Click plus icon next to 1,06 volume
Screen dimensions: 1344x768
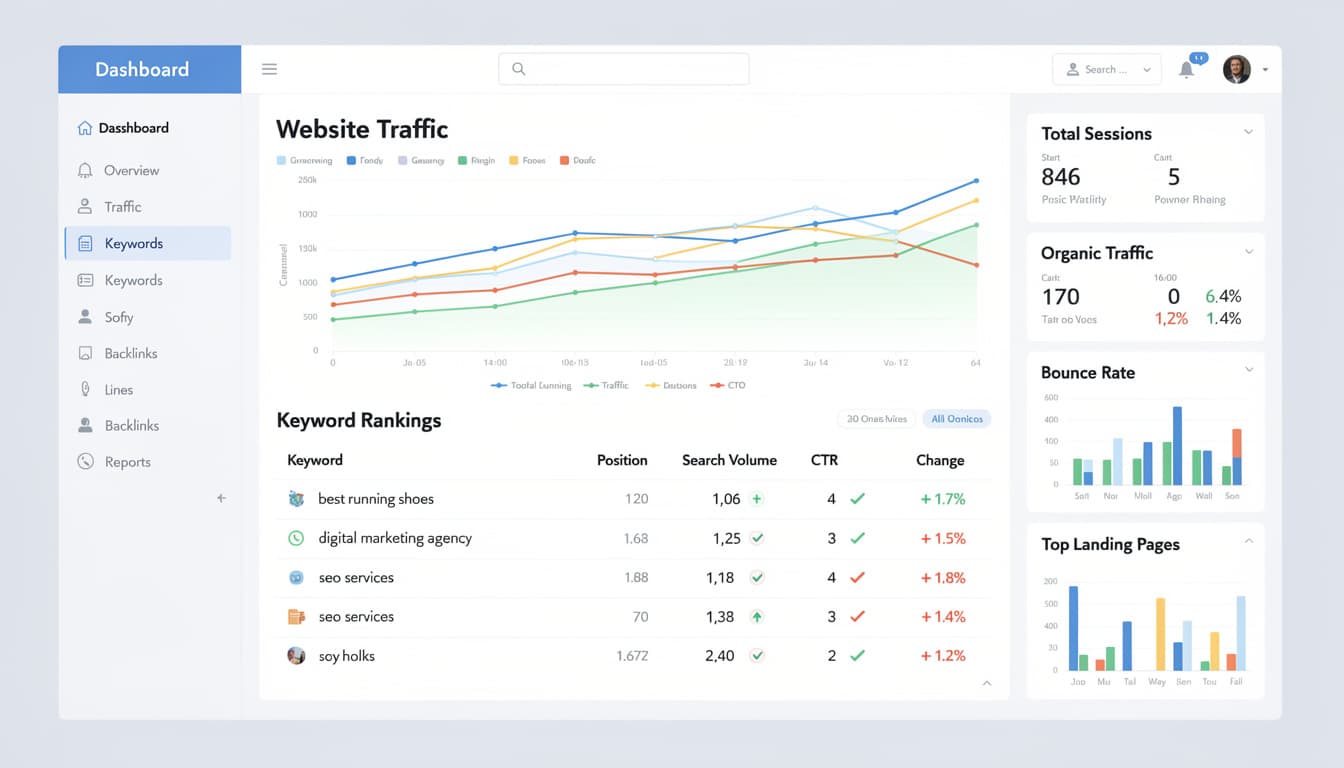[x=757, y=498]
